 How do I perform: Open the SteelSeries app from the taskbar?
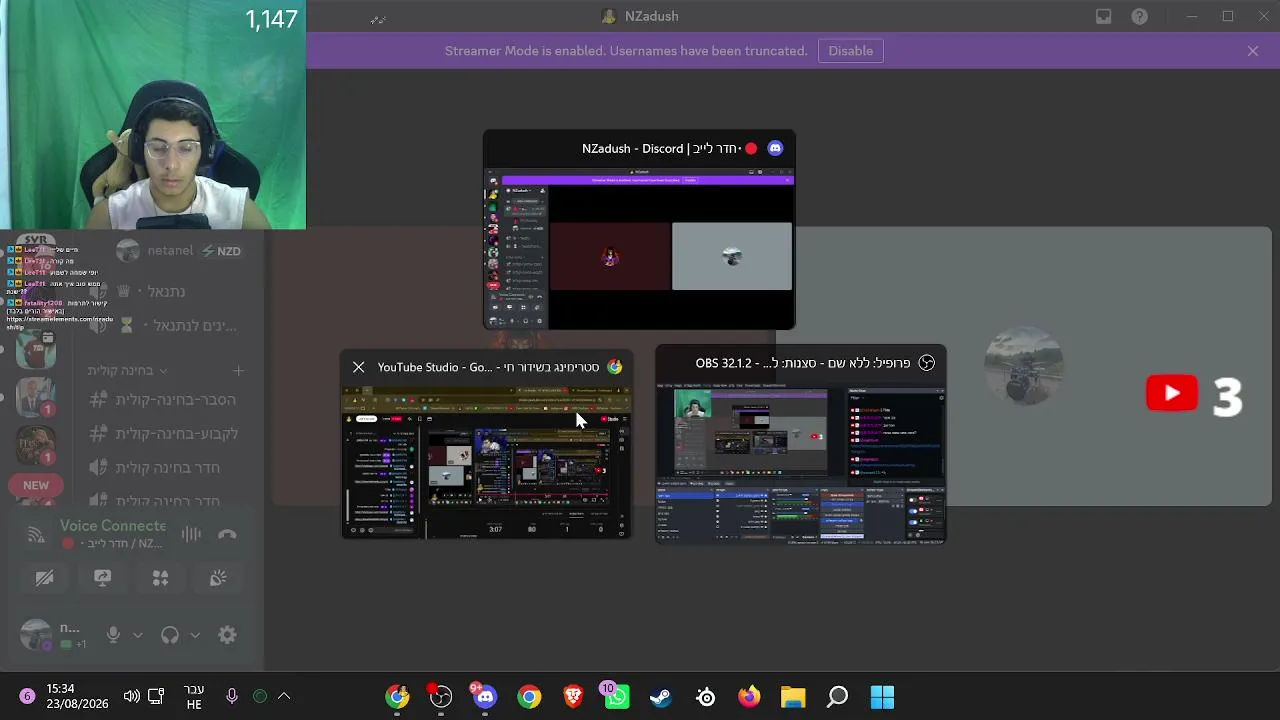(705, 697)
